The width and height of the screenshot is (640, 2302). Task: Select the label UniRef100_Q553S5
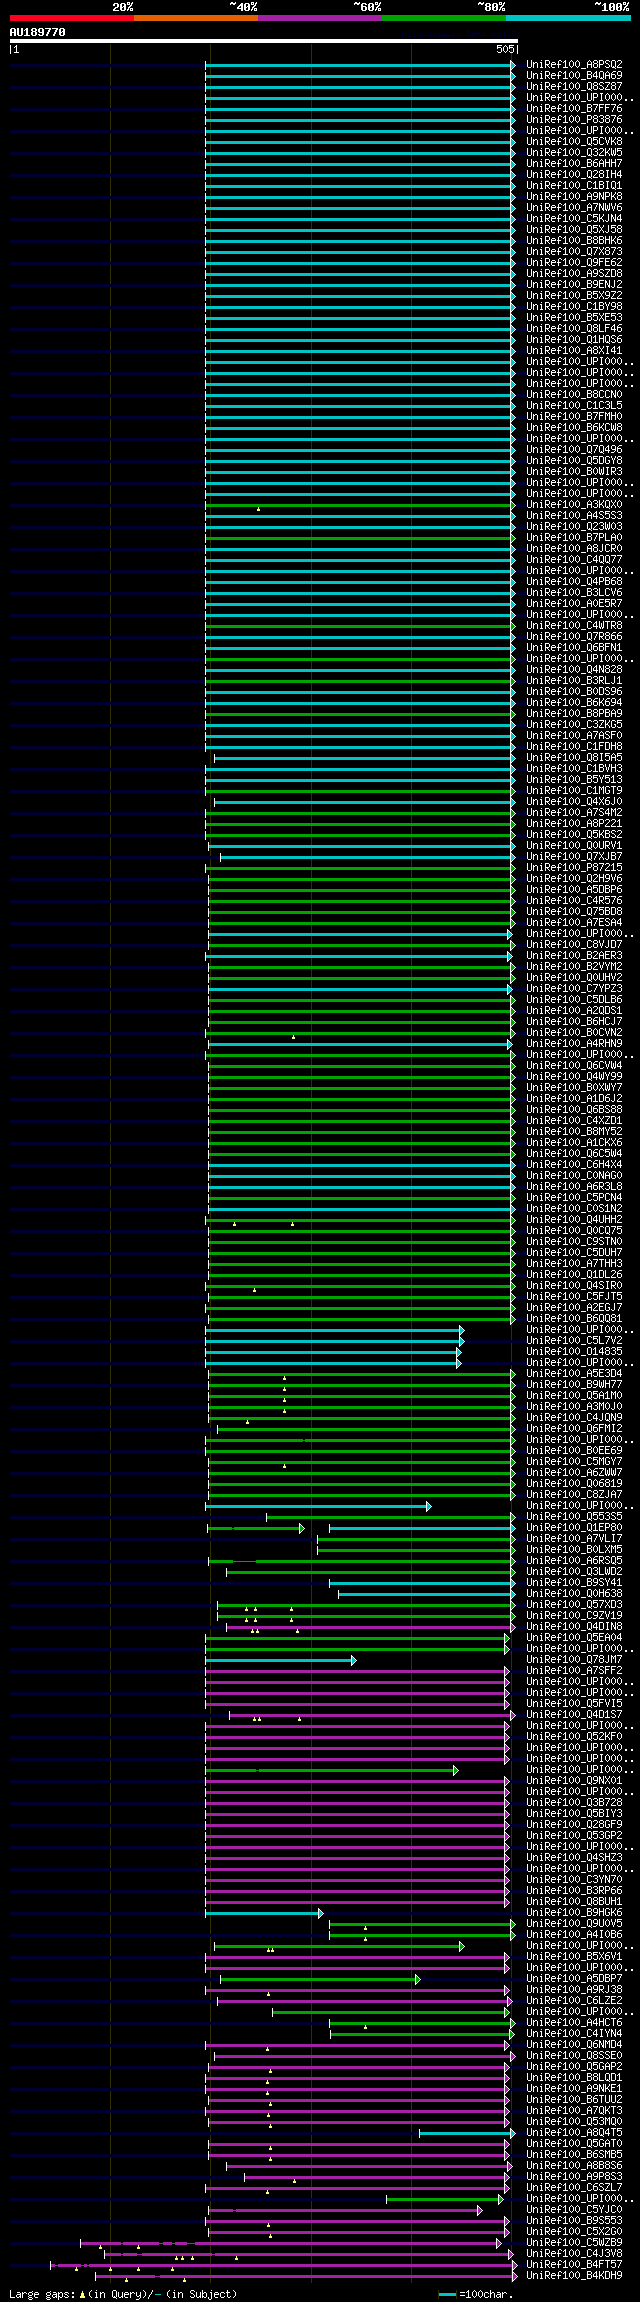(574, 1517)
